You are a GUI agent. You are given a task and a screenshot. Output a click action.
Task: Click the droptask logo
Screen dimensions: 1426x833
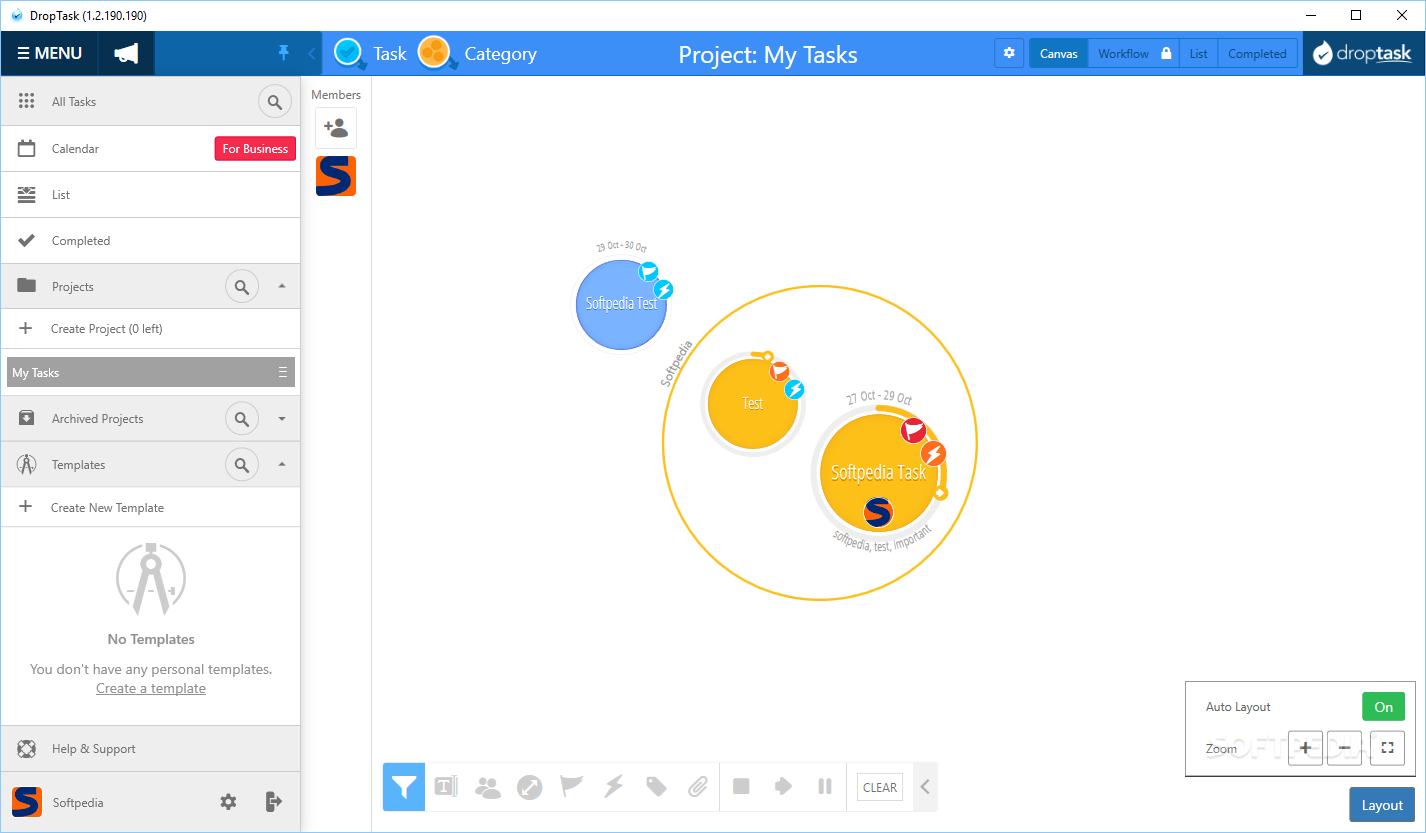[x=1363, y=54]
